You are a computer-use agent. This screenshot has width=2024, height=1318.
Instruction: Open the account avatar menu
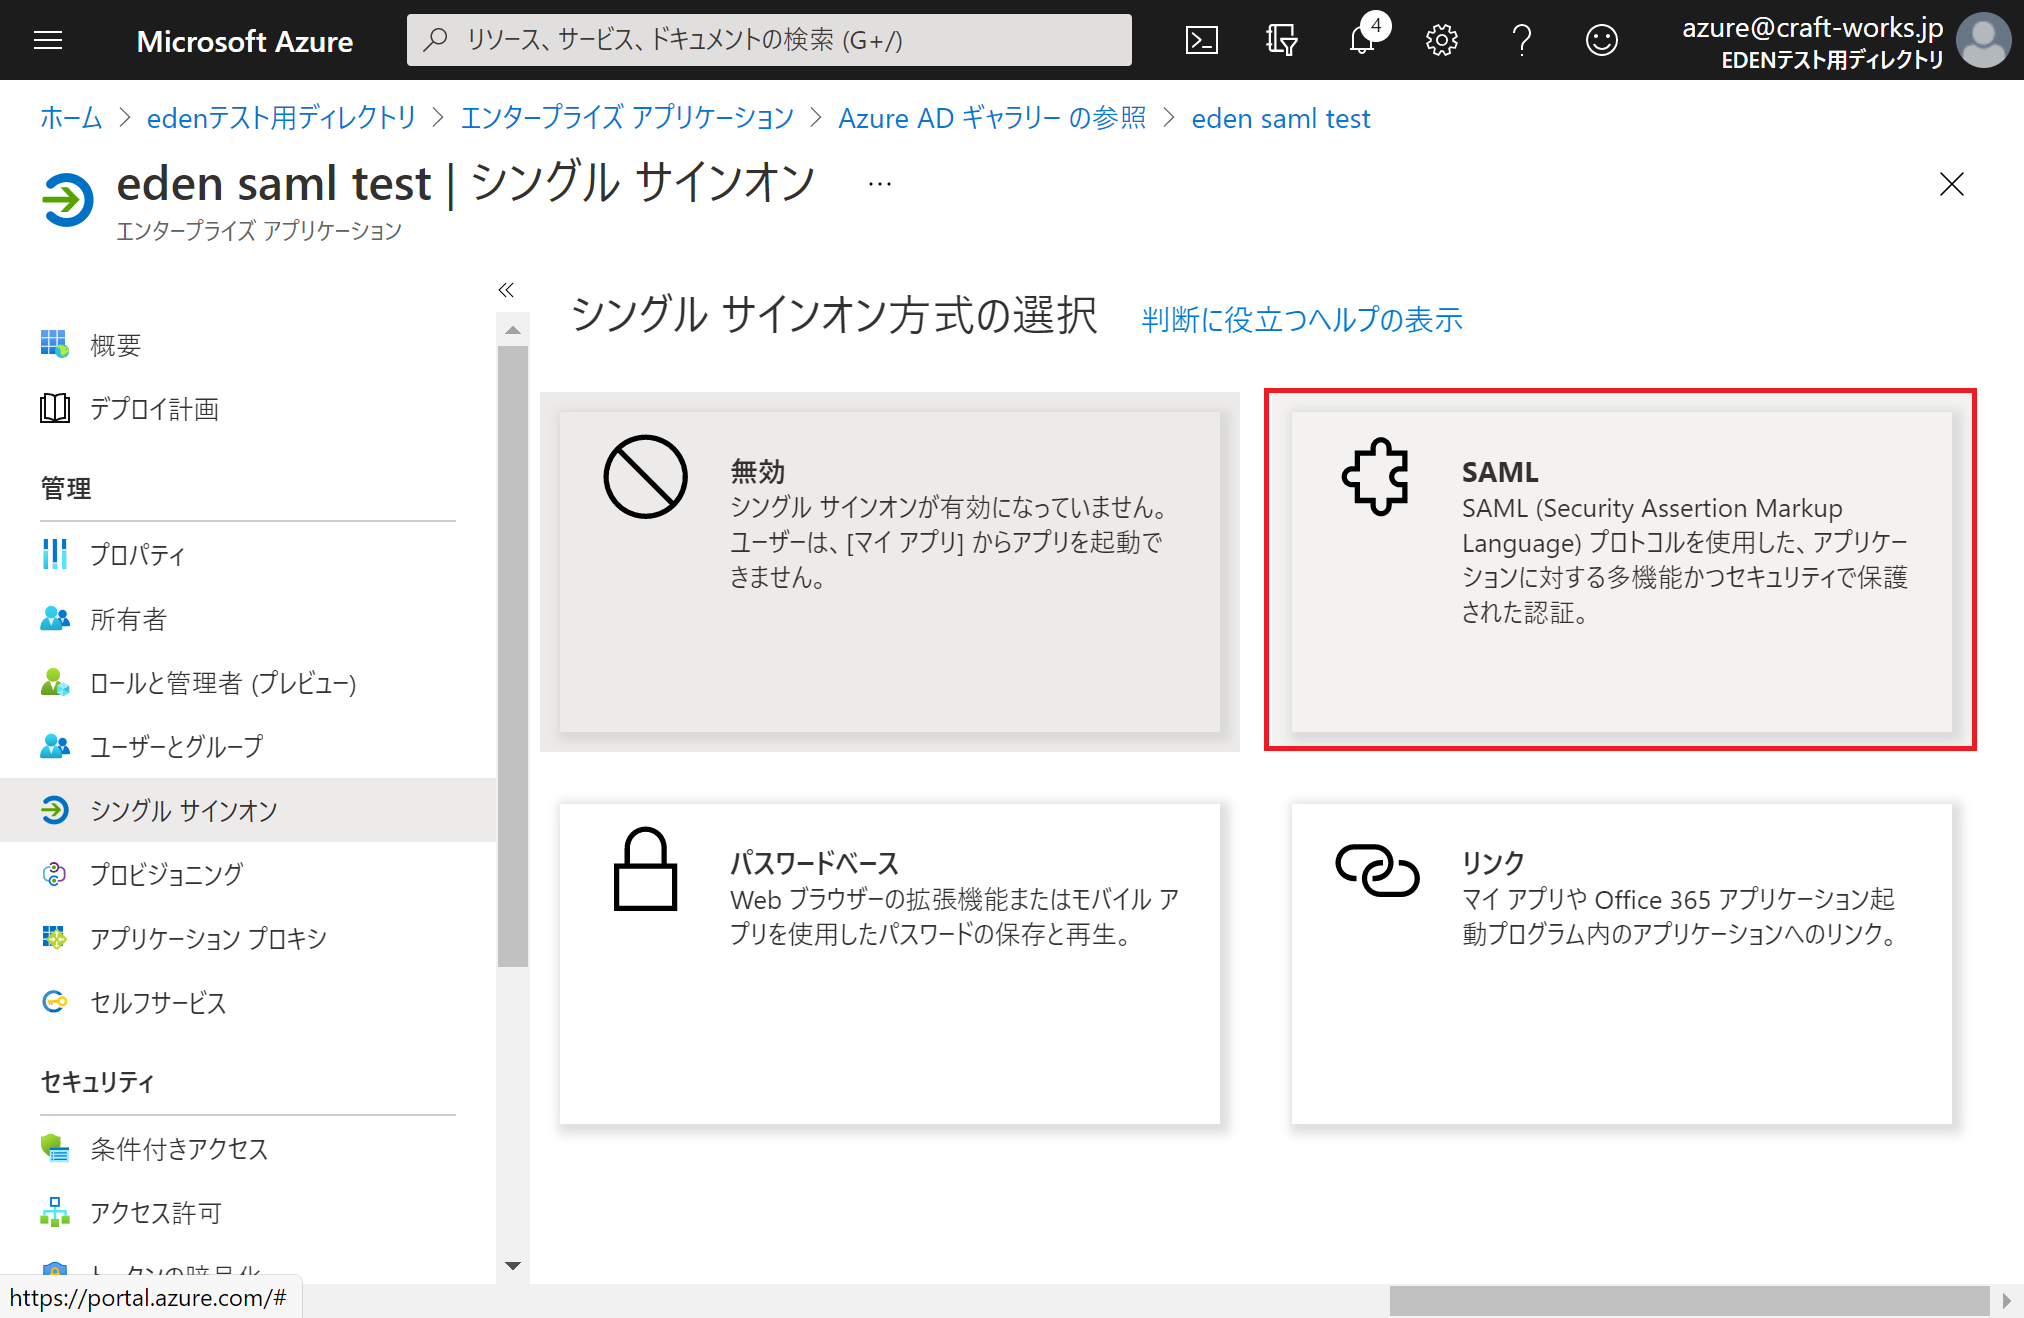(1984, 40)
